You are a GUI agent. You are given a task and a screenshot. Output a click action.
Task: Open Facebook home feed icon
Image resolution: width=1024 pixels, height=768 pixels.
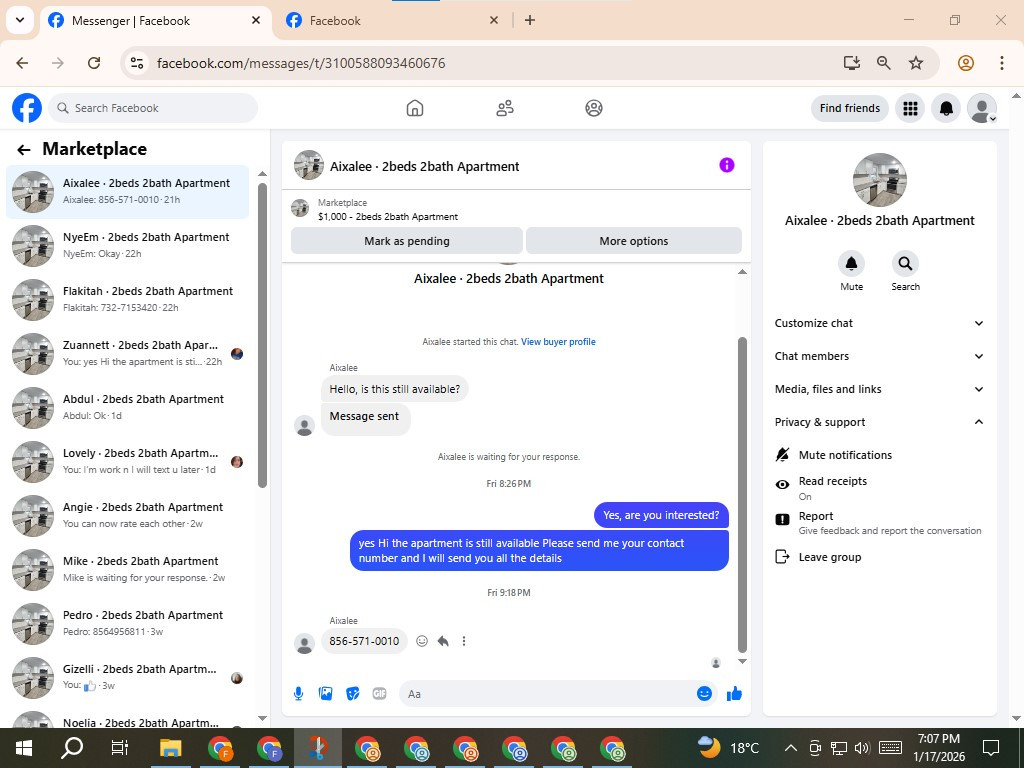(x=415, y=108)
